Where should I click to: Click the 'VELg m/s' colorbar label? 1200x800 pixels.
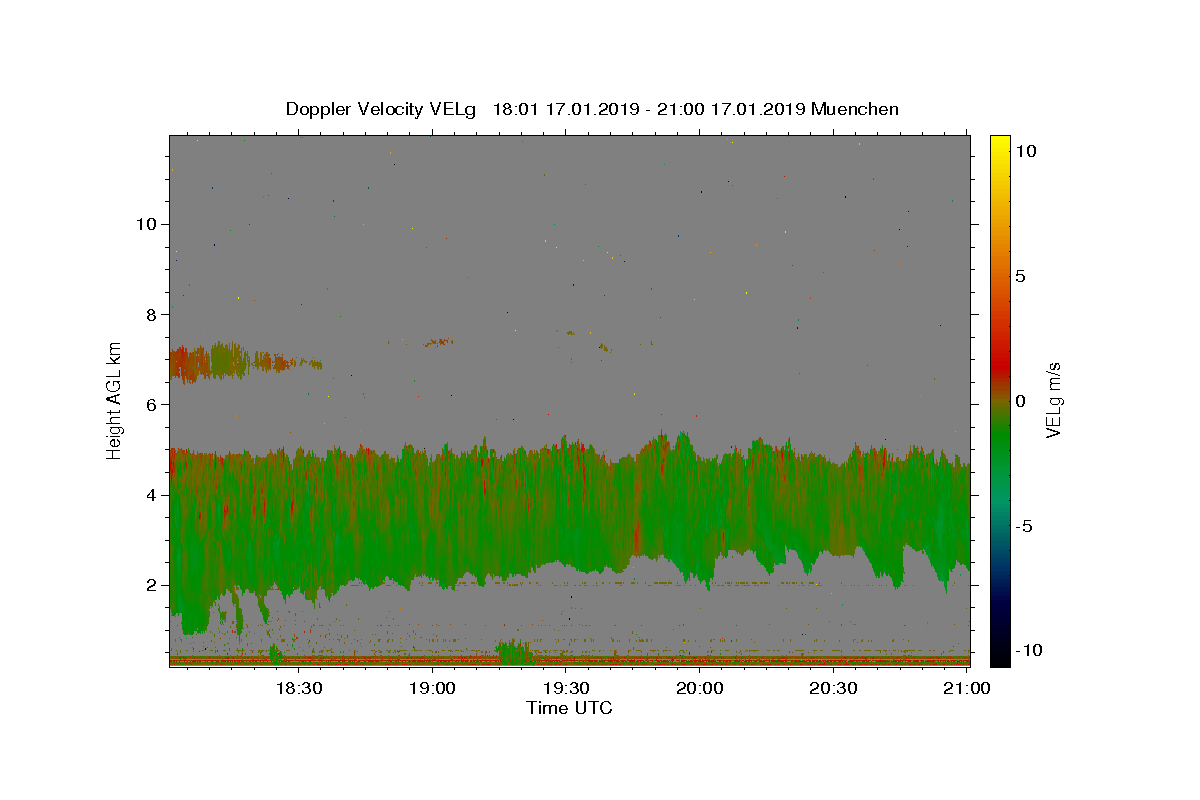point(1052,400)
